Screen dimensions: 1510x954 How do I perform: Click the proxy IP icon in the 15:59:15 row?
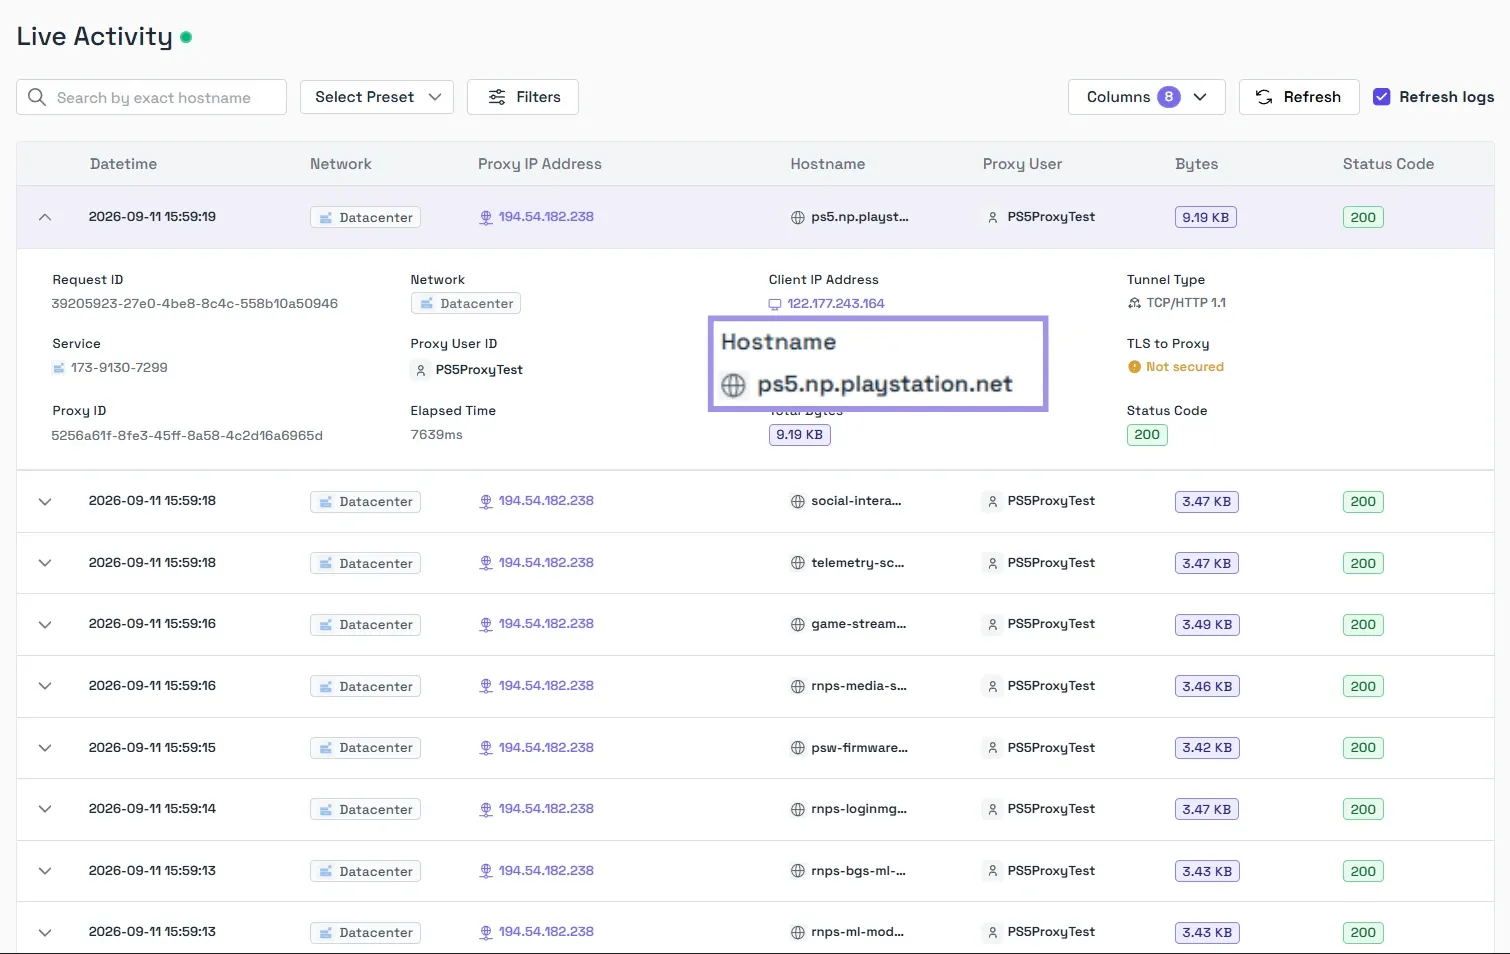click(x=486, y=747)
